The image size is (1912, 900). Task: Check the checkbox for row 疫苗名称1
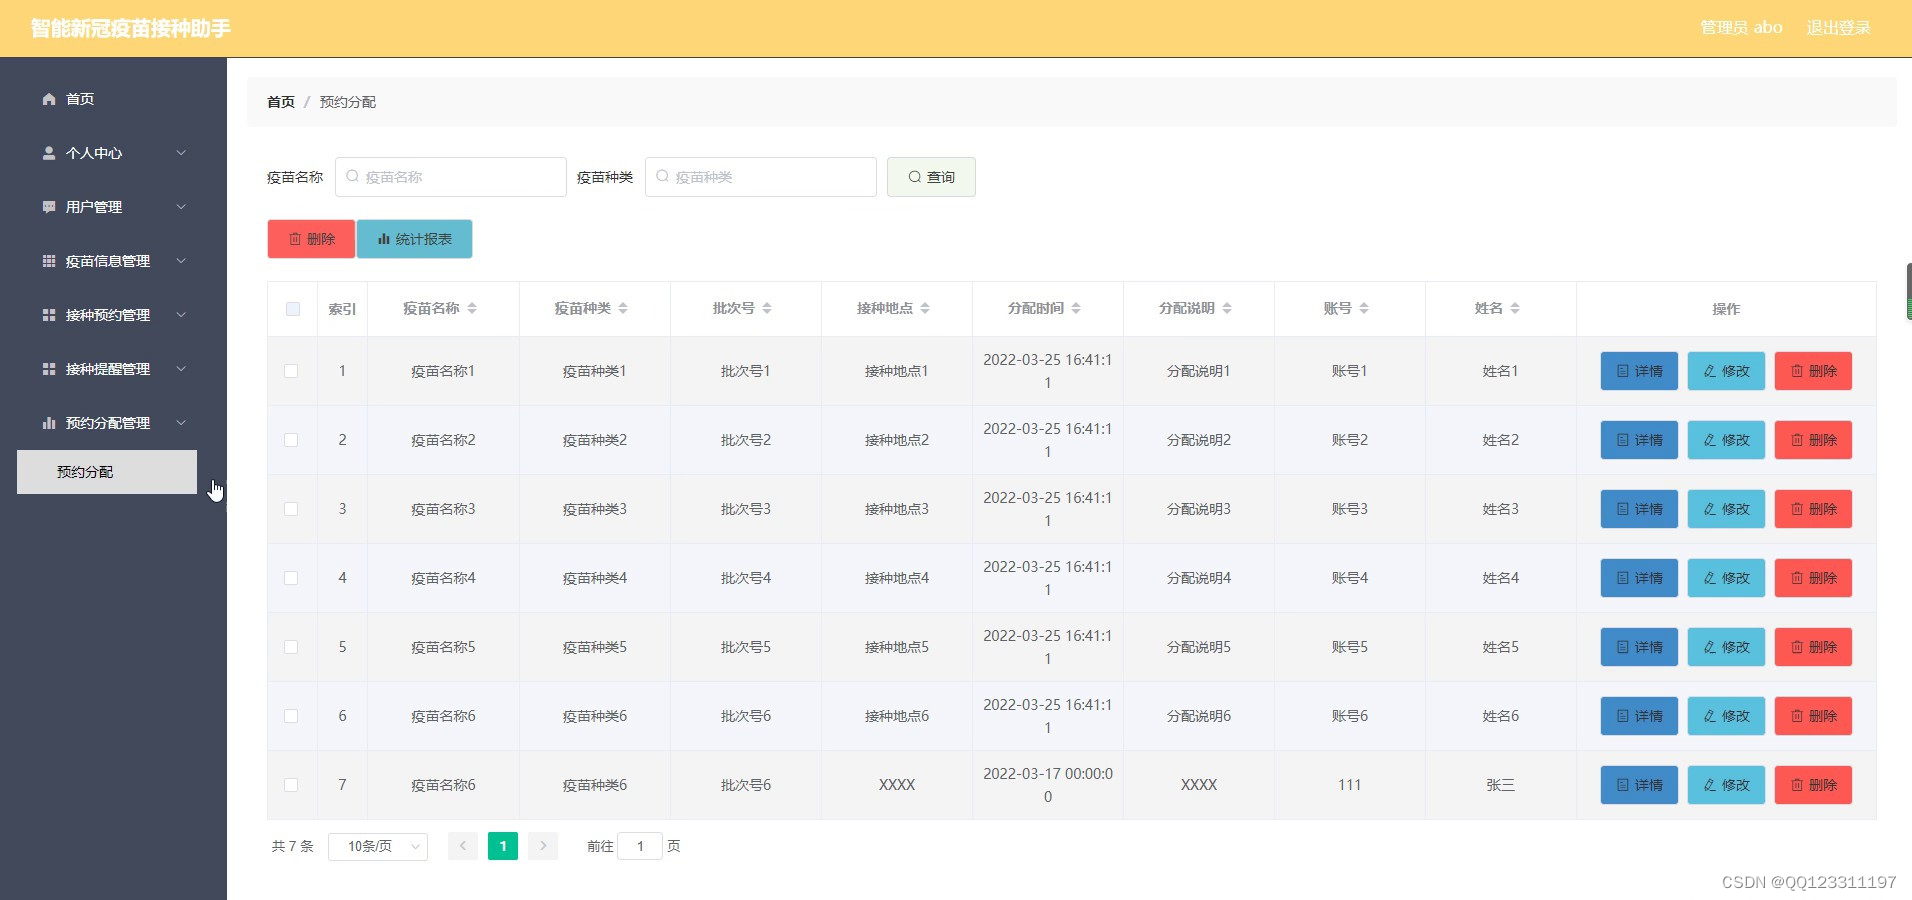[x=291, y=371]
